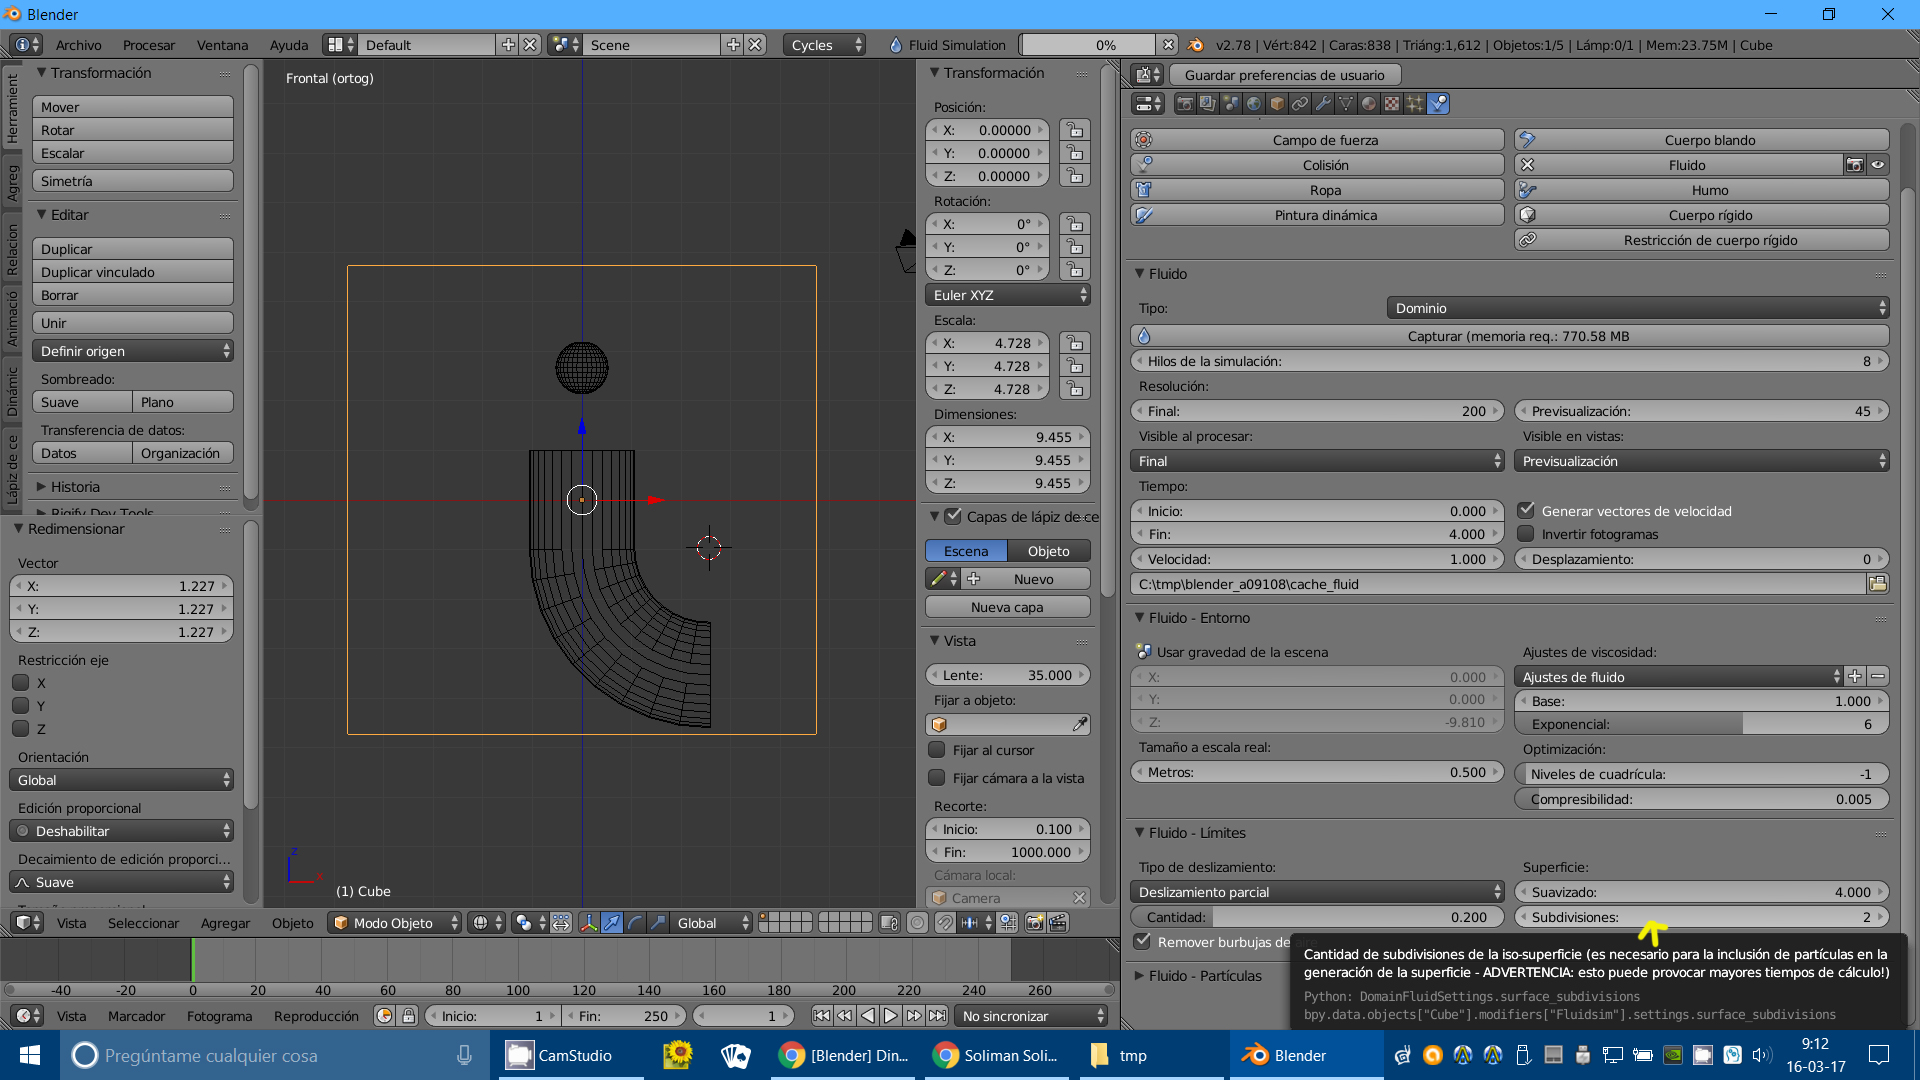The height and width of the screenshot is (1080, 1920).
Task: Open the Render properties camera tab
Action: coord(1185,103)
